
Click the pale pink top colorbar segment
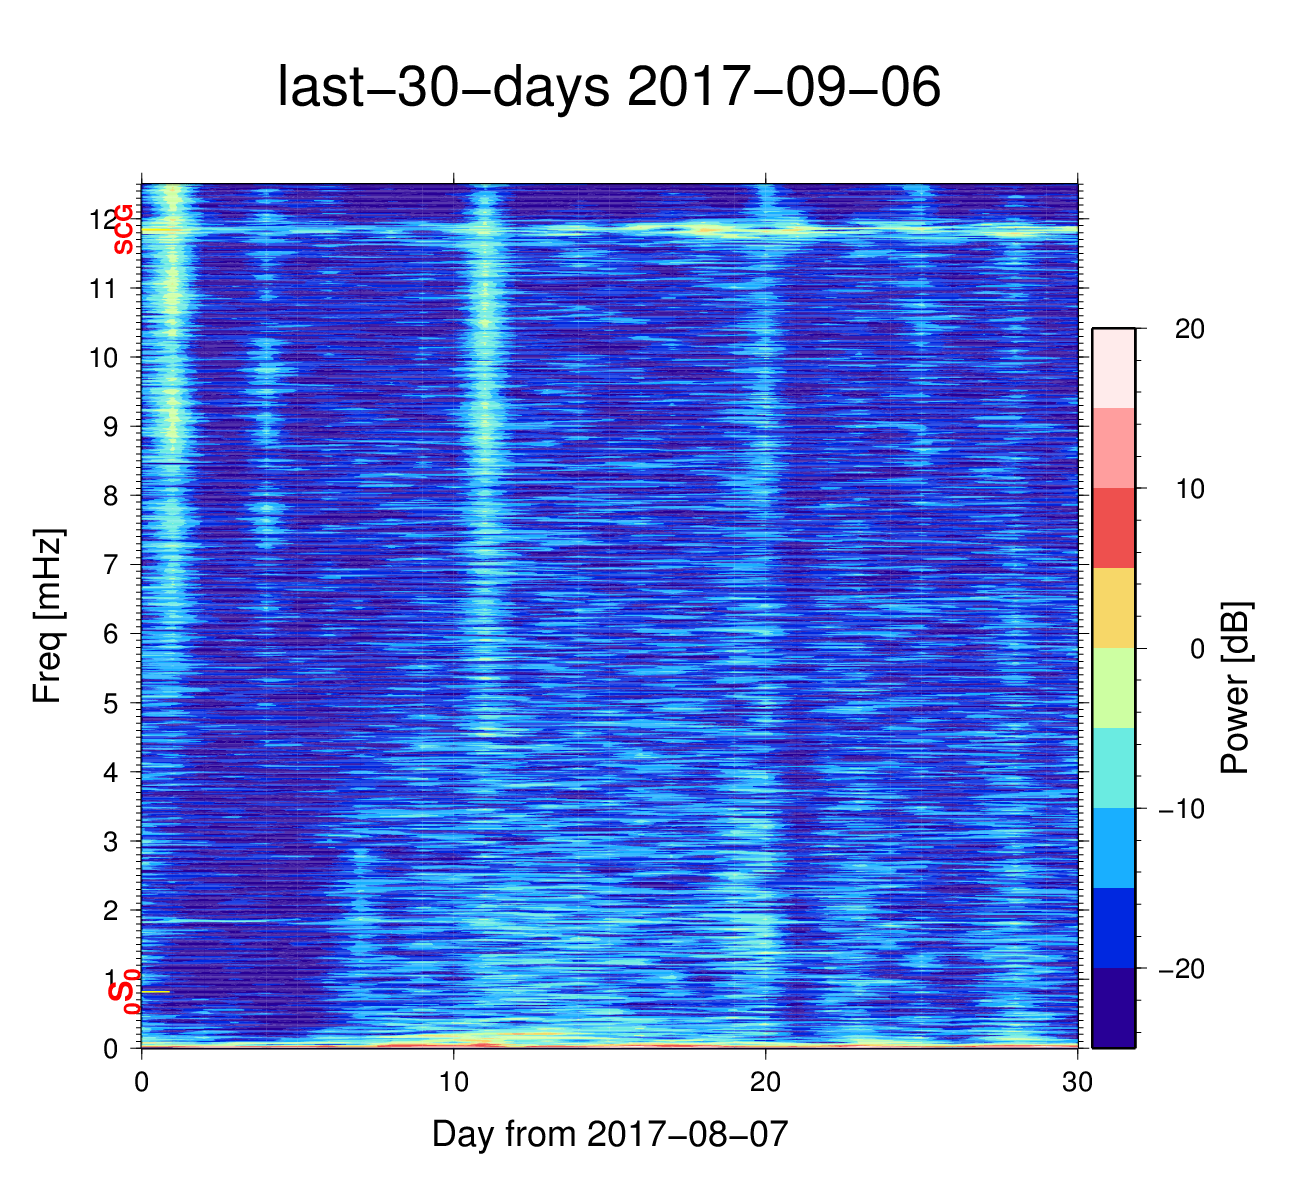coord(1113,367)
